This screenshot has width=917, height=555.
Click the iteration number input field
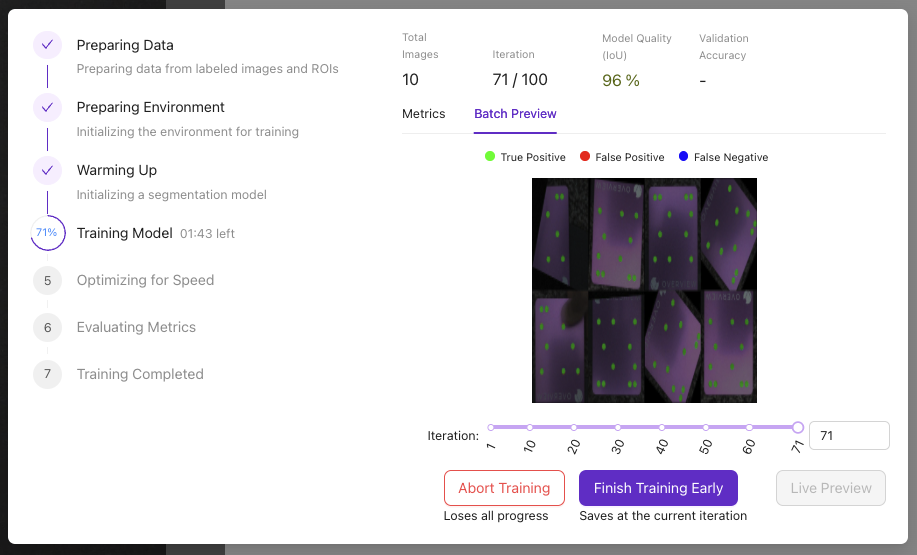pyautogui.click(x=848, y=436)
